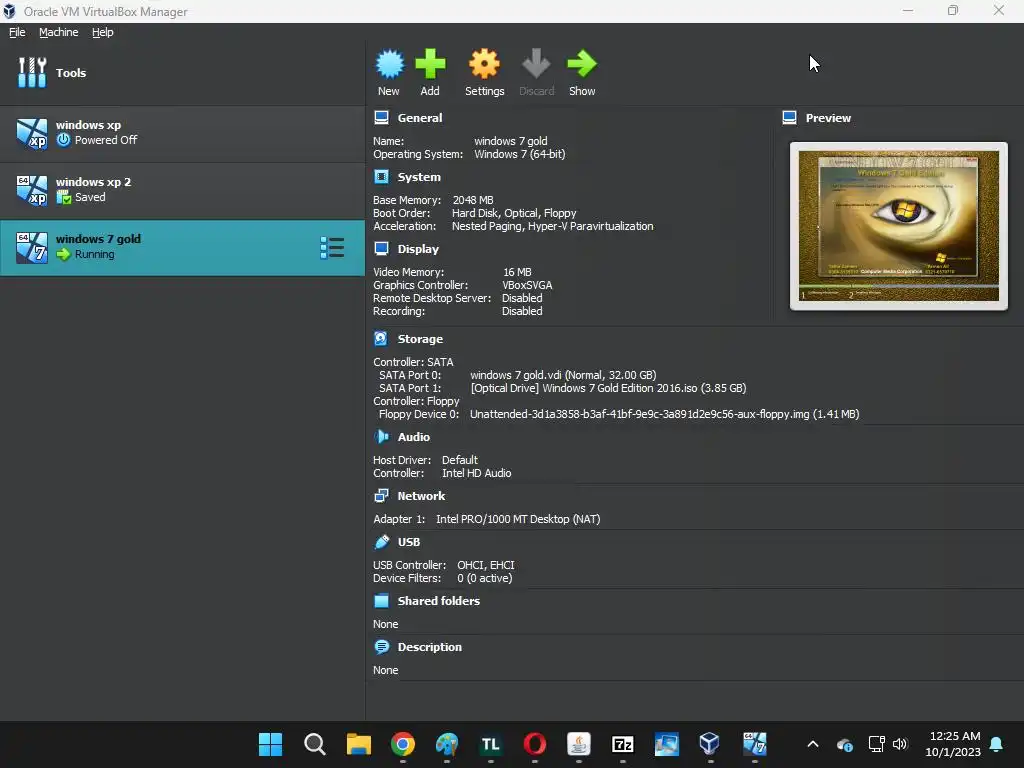Image resolution: width=1024 pixels, height=768 pixels.
Task: Click the windows xp 2 VM OS icon
Action: pos(32,190)
